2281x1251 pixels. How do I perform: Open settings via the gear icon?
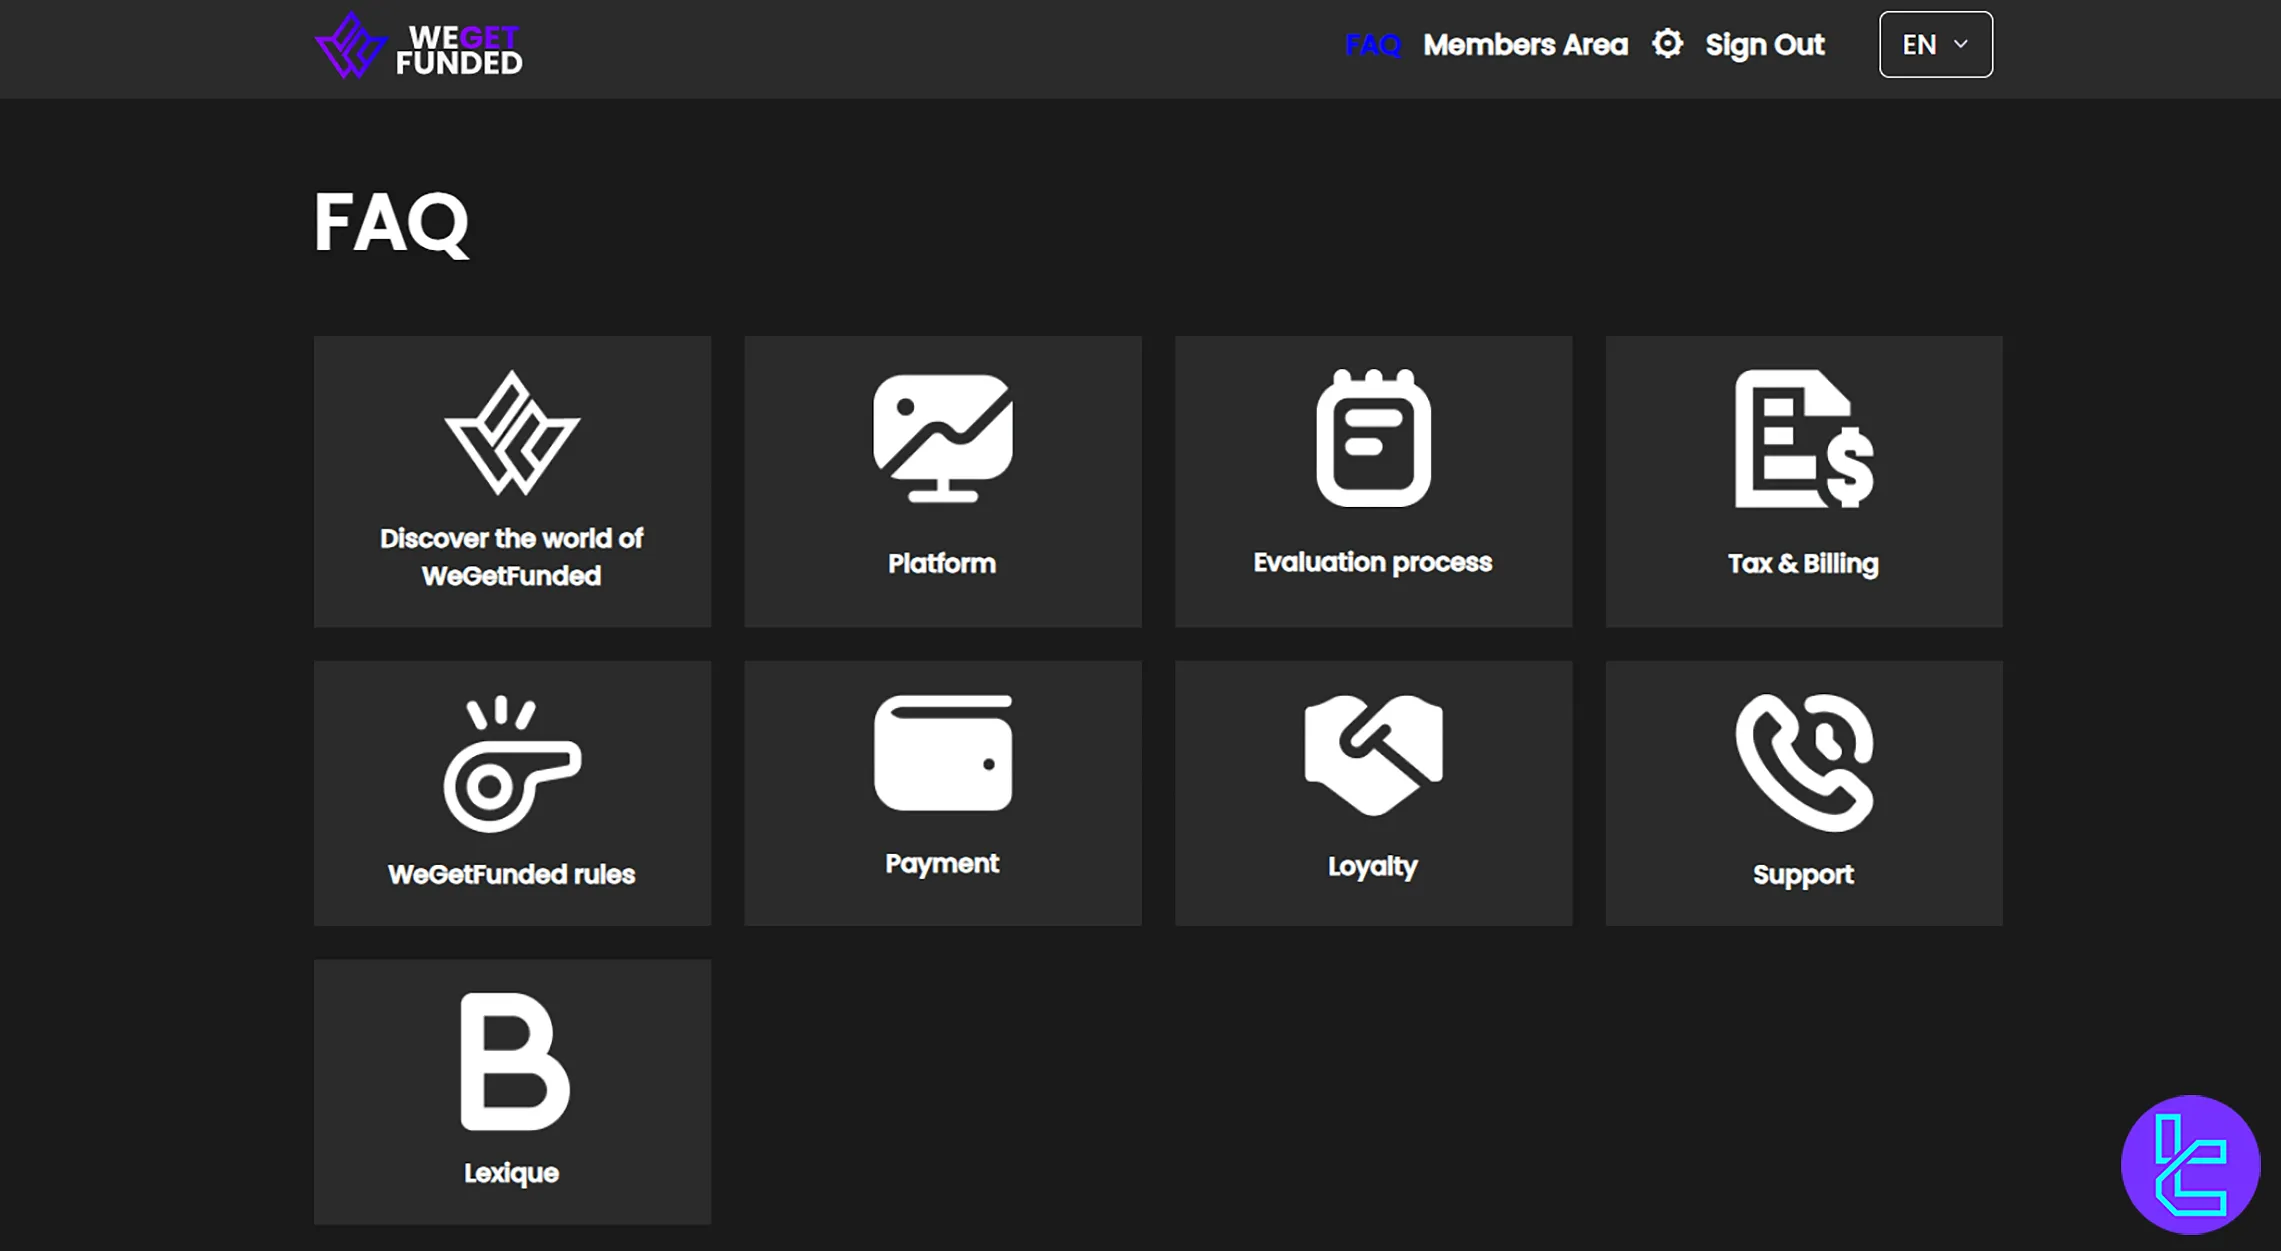click(x=1667, y=44)
